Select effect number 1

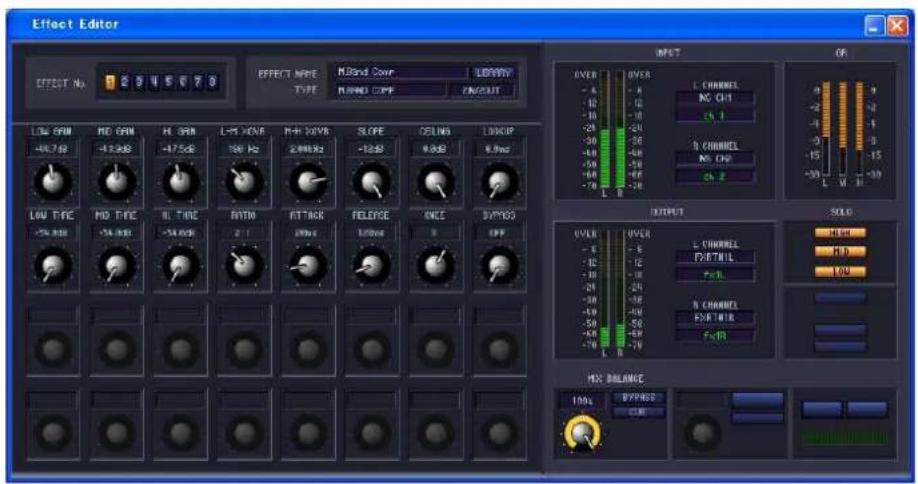[110, 82]
